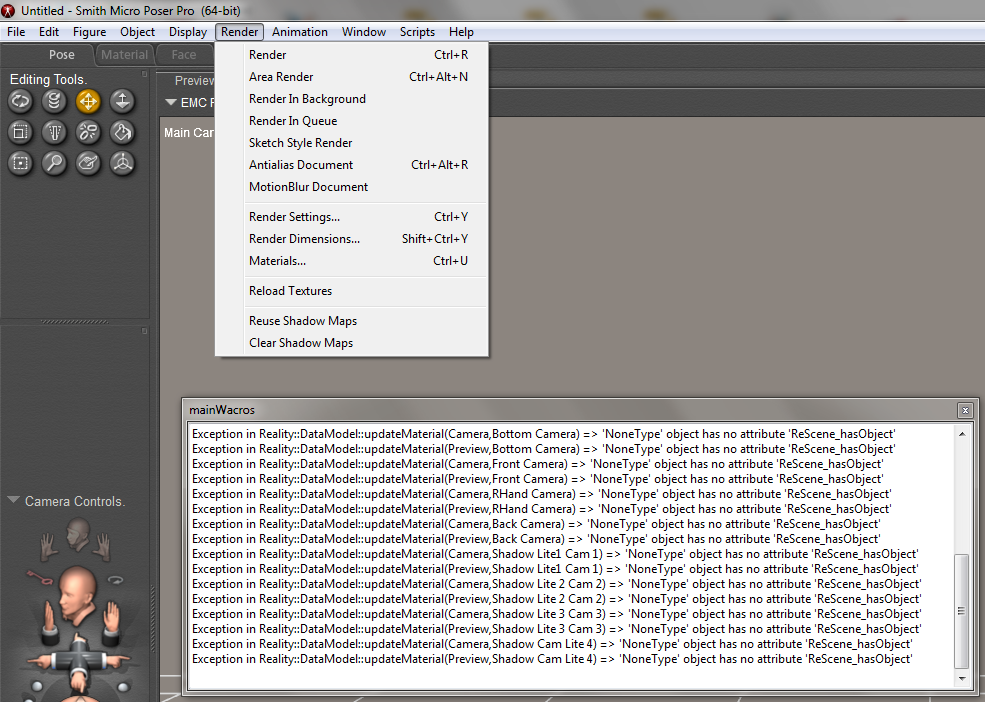Screen dimensions: 985x702
Task: Select the Morphing tool
Action: pos(88,163)
